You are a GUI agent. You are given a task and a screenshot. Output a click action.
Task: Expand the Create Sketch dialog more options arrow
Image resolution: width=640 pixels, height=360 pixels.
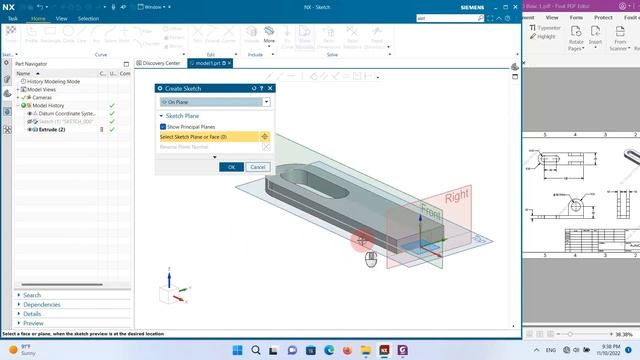[215, 157]
